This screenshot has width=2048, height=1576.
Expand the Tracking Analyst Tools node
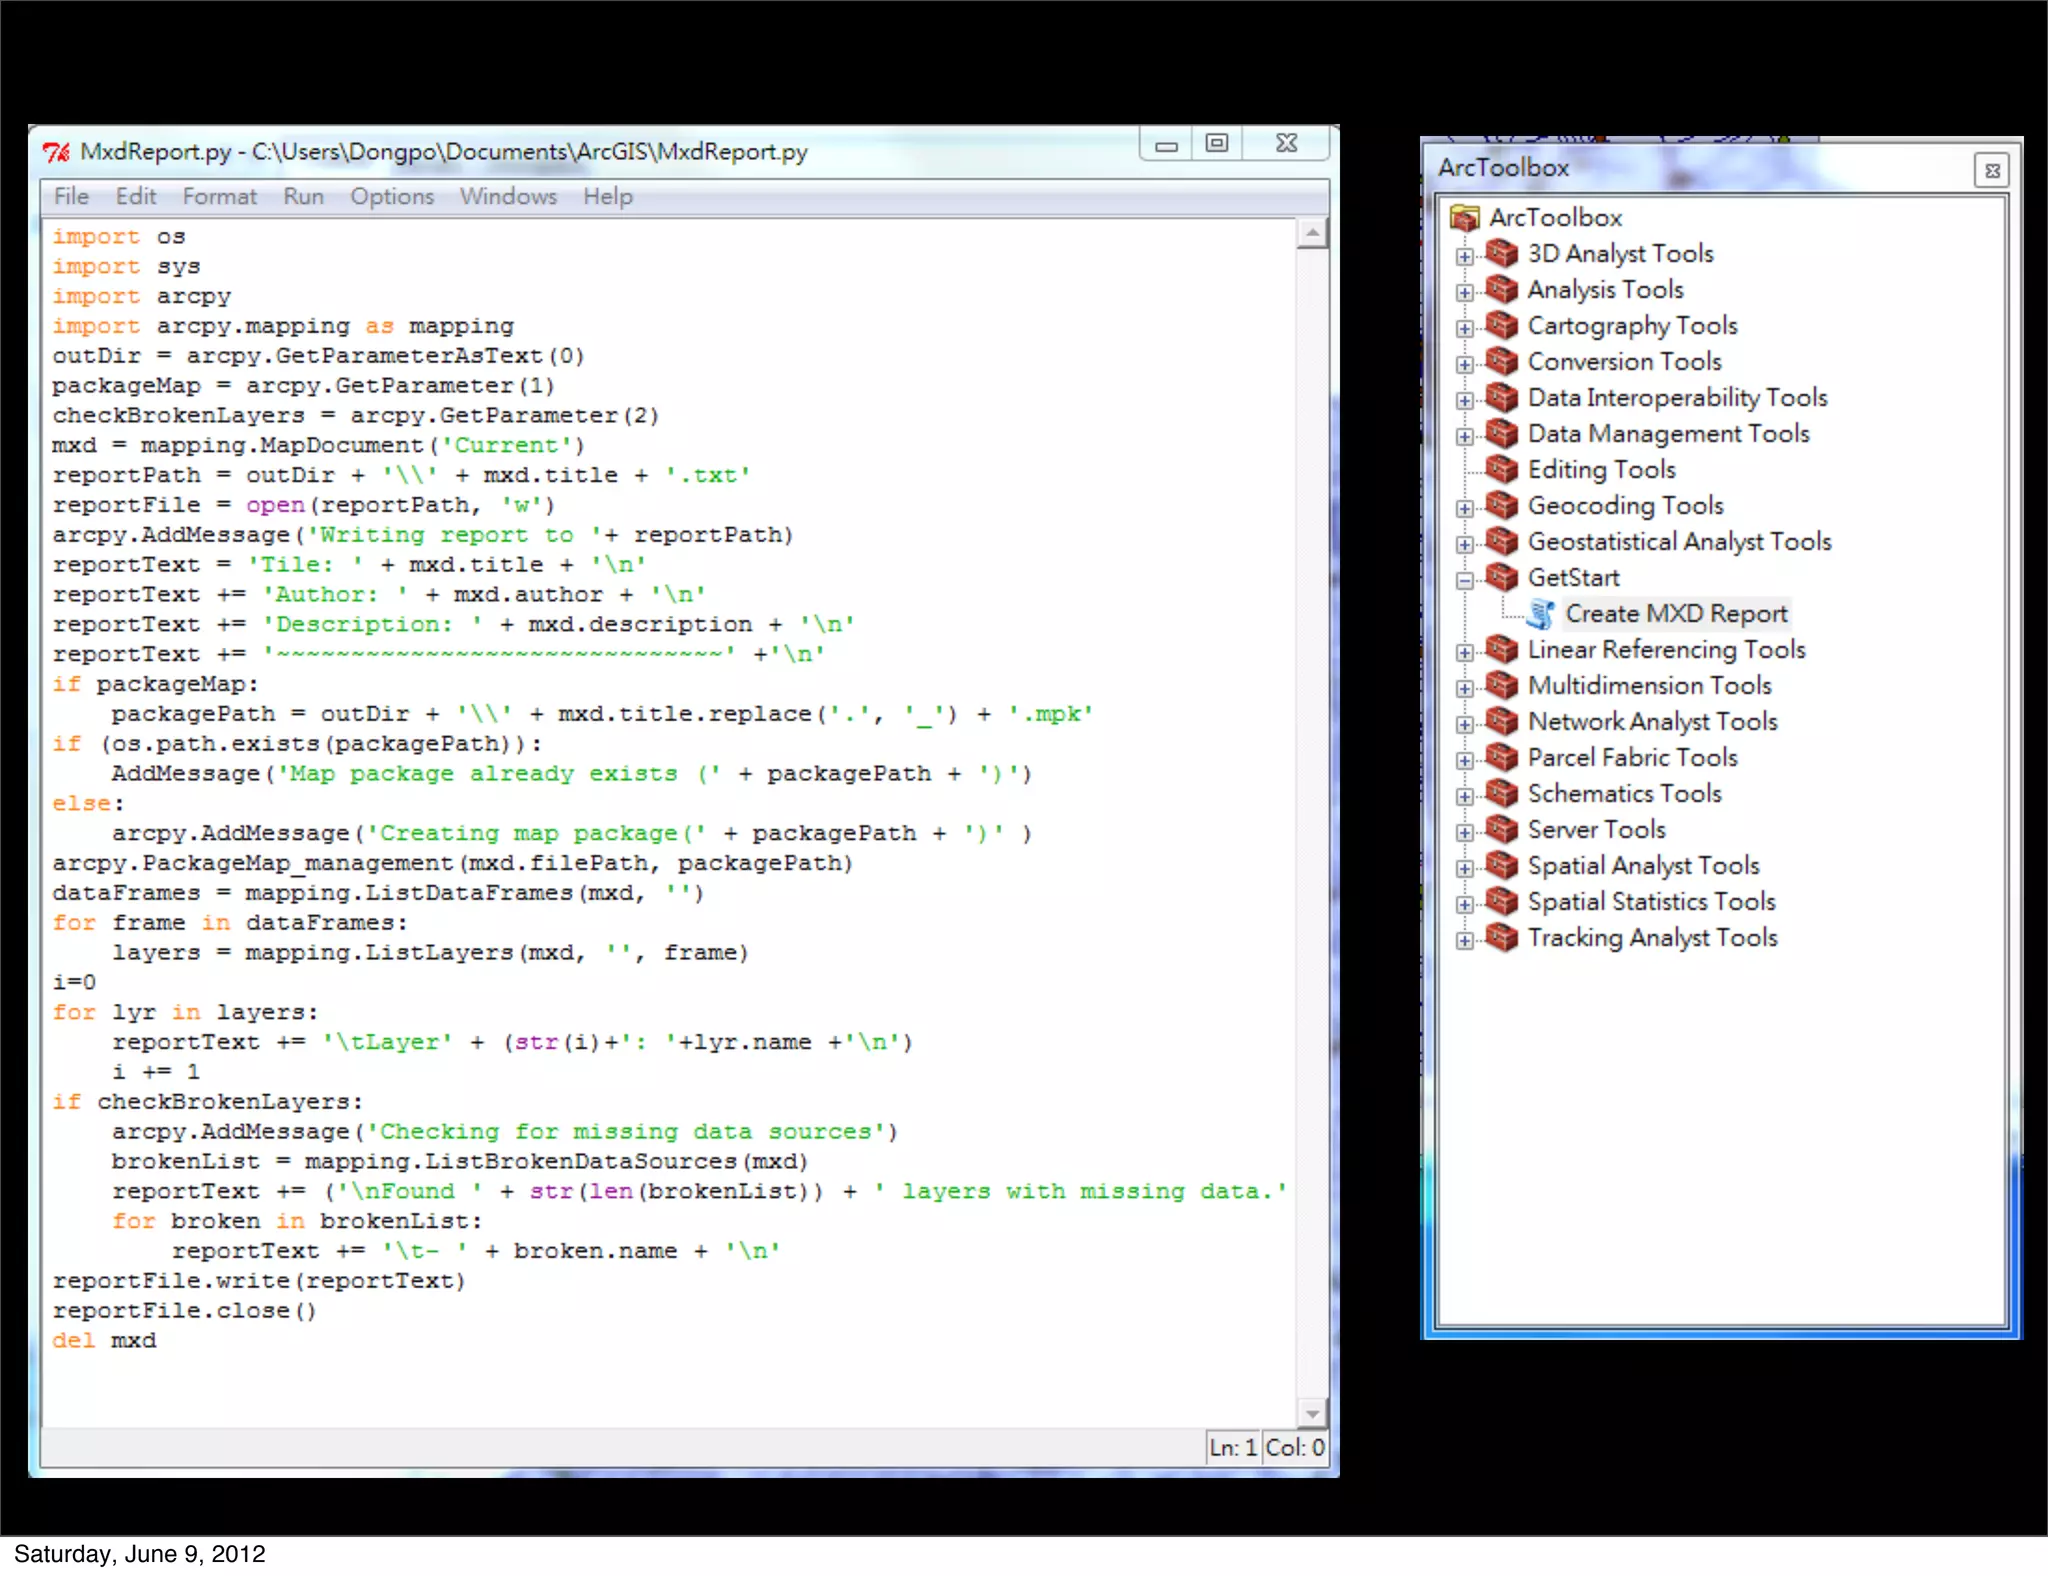coord(1465,940)
